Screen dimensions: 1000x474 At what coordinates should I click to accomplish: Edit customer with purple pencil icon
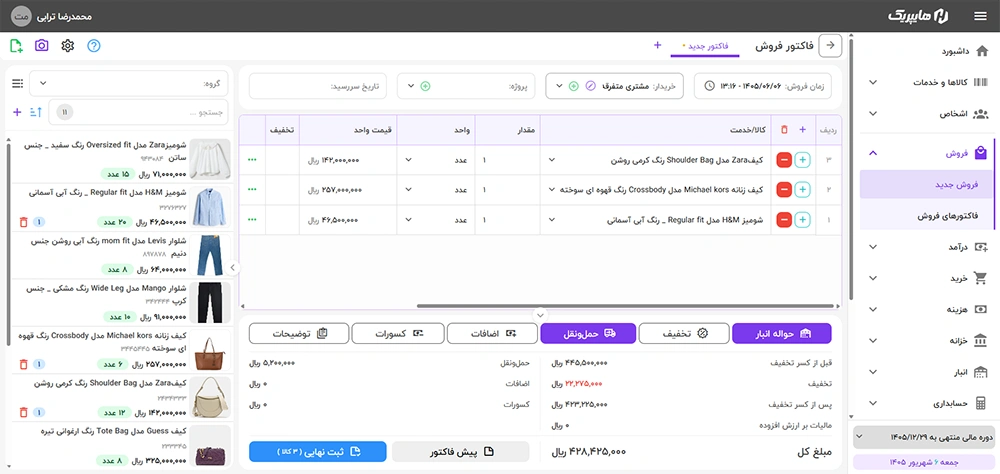point(591,85)
